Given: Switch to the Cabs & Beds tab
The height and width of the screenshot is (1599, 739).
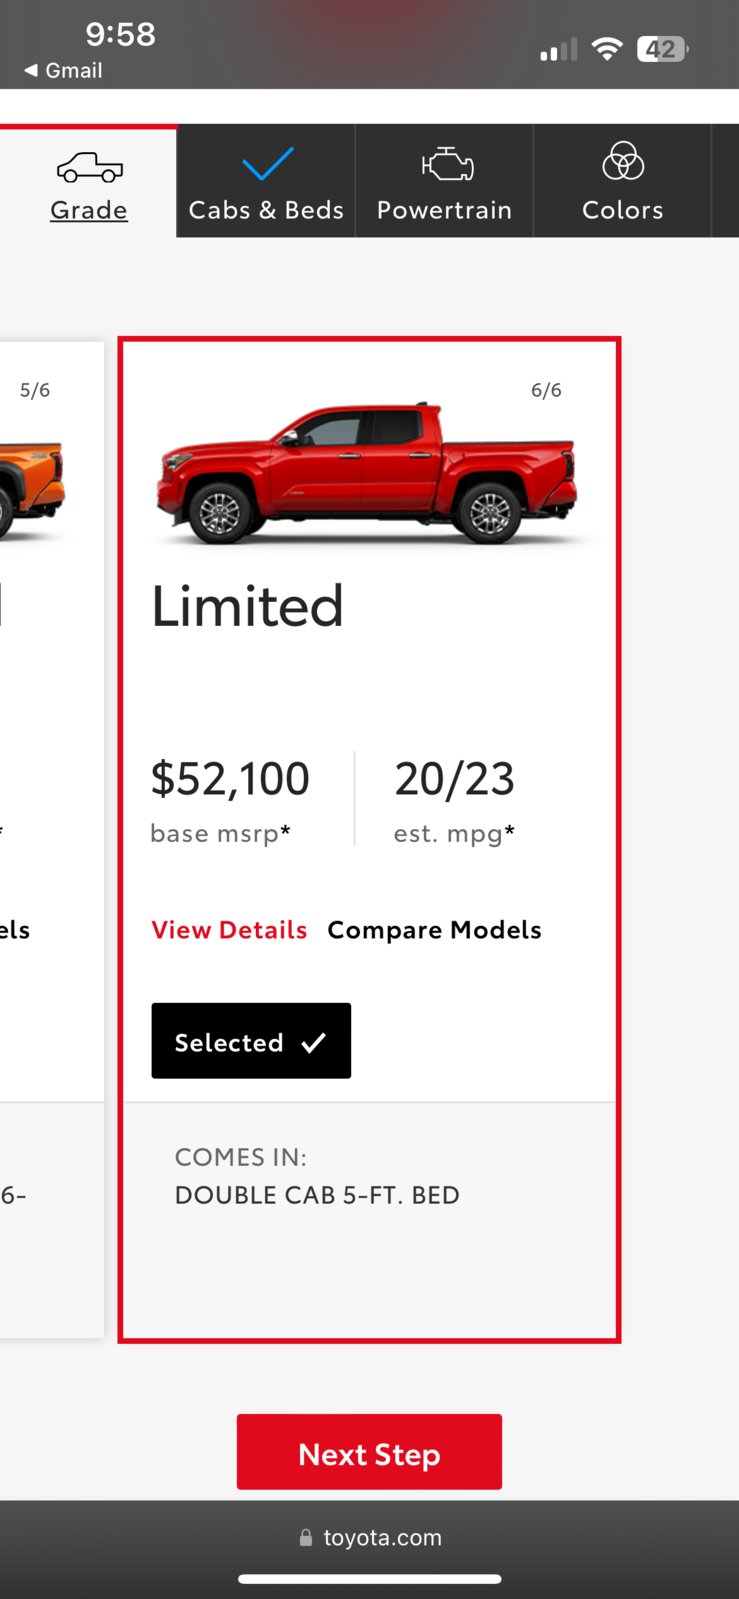Looking at the screenshot, I should [266, 181].
